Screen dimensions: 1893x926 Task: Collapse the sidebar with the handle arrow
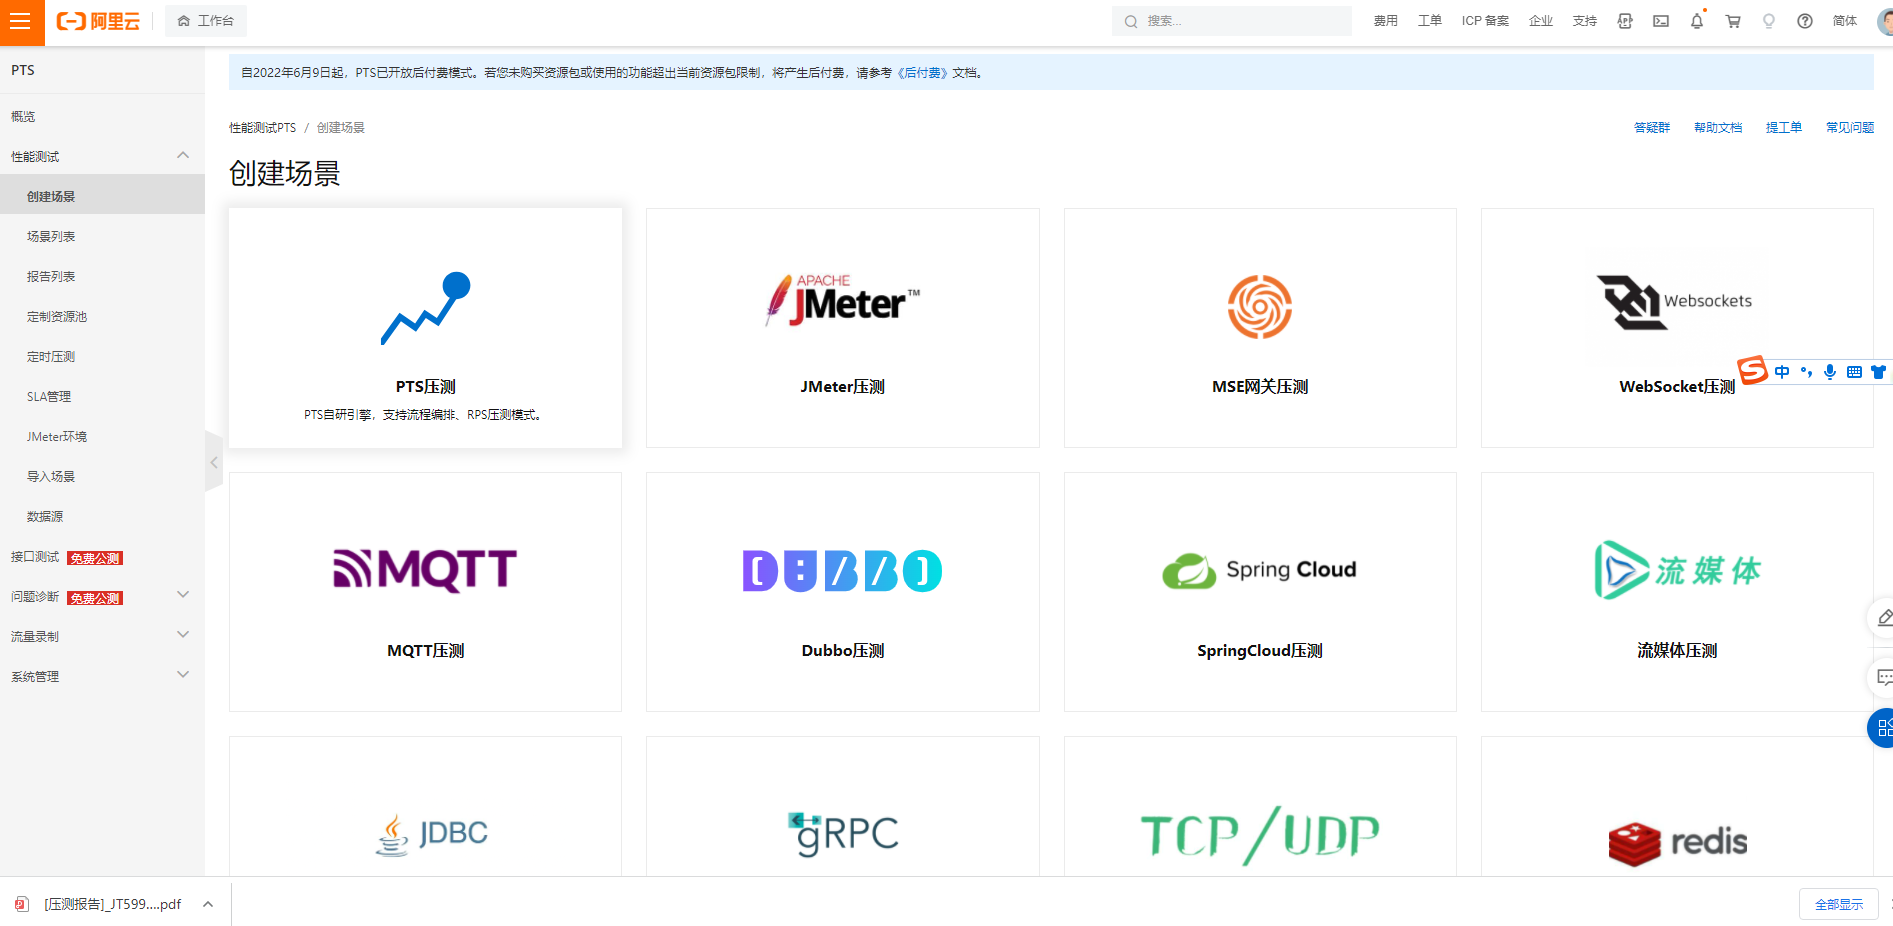[x=214, y=462]
